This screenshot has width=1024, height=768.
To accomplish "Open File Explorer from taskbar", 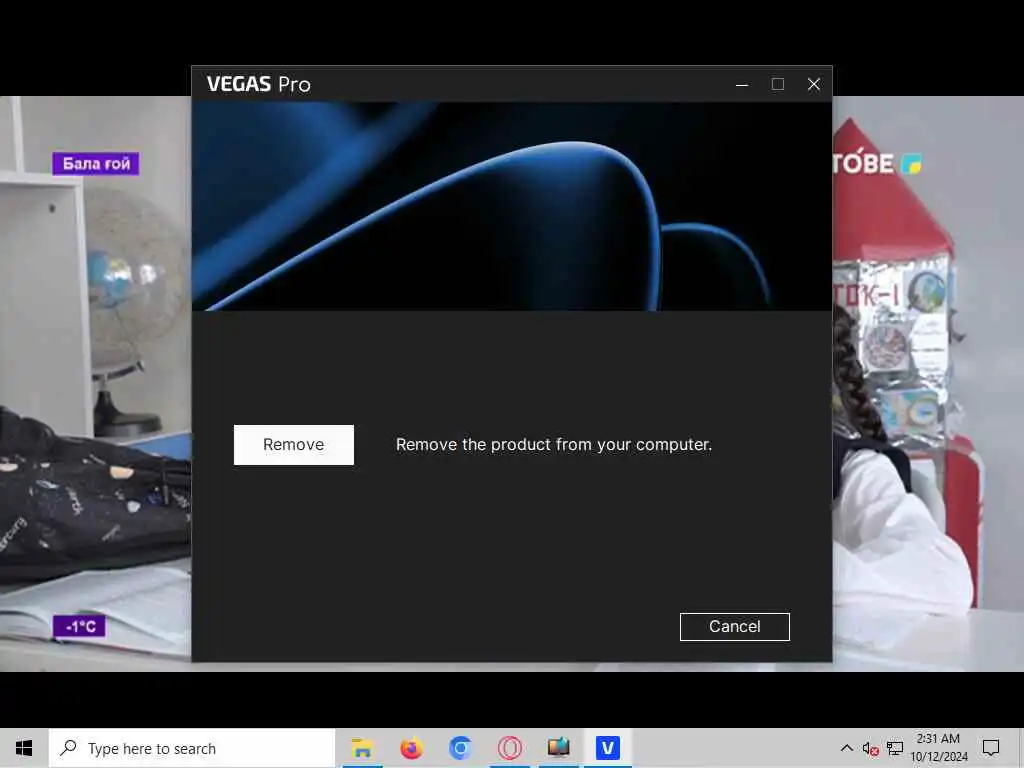I will tap(362, 748).
